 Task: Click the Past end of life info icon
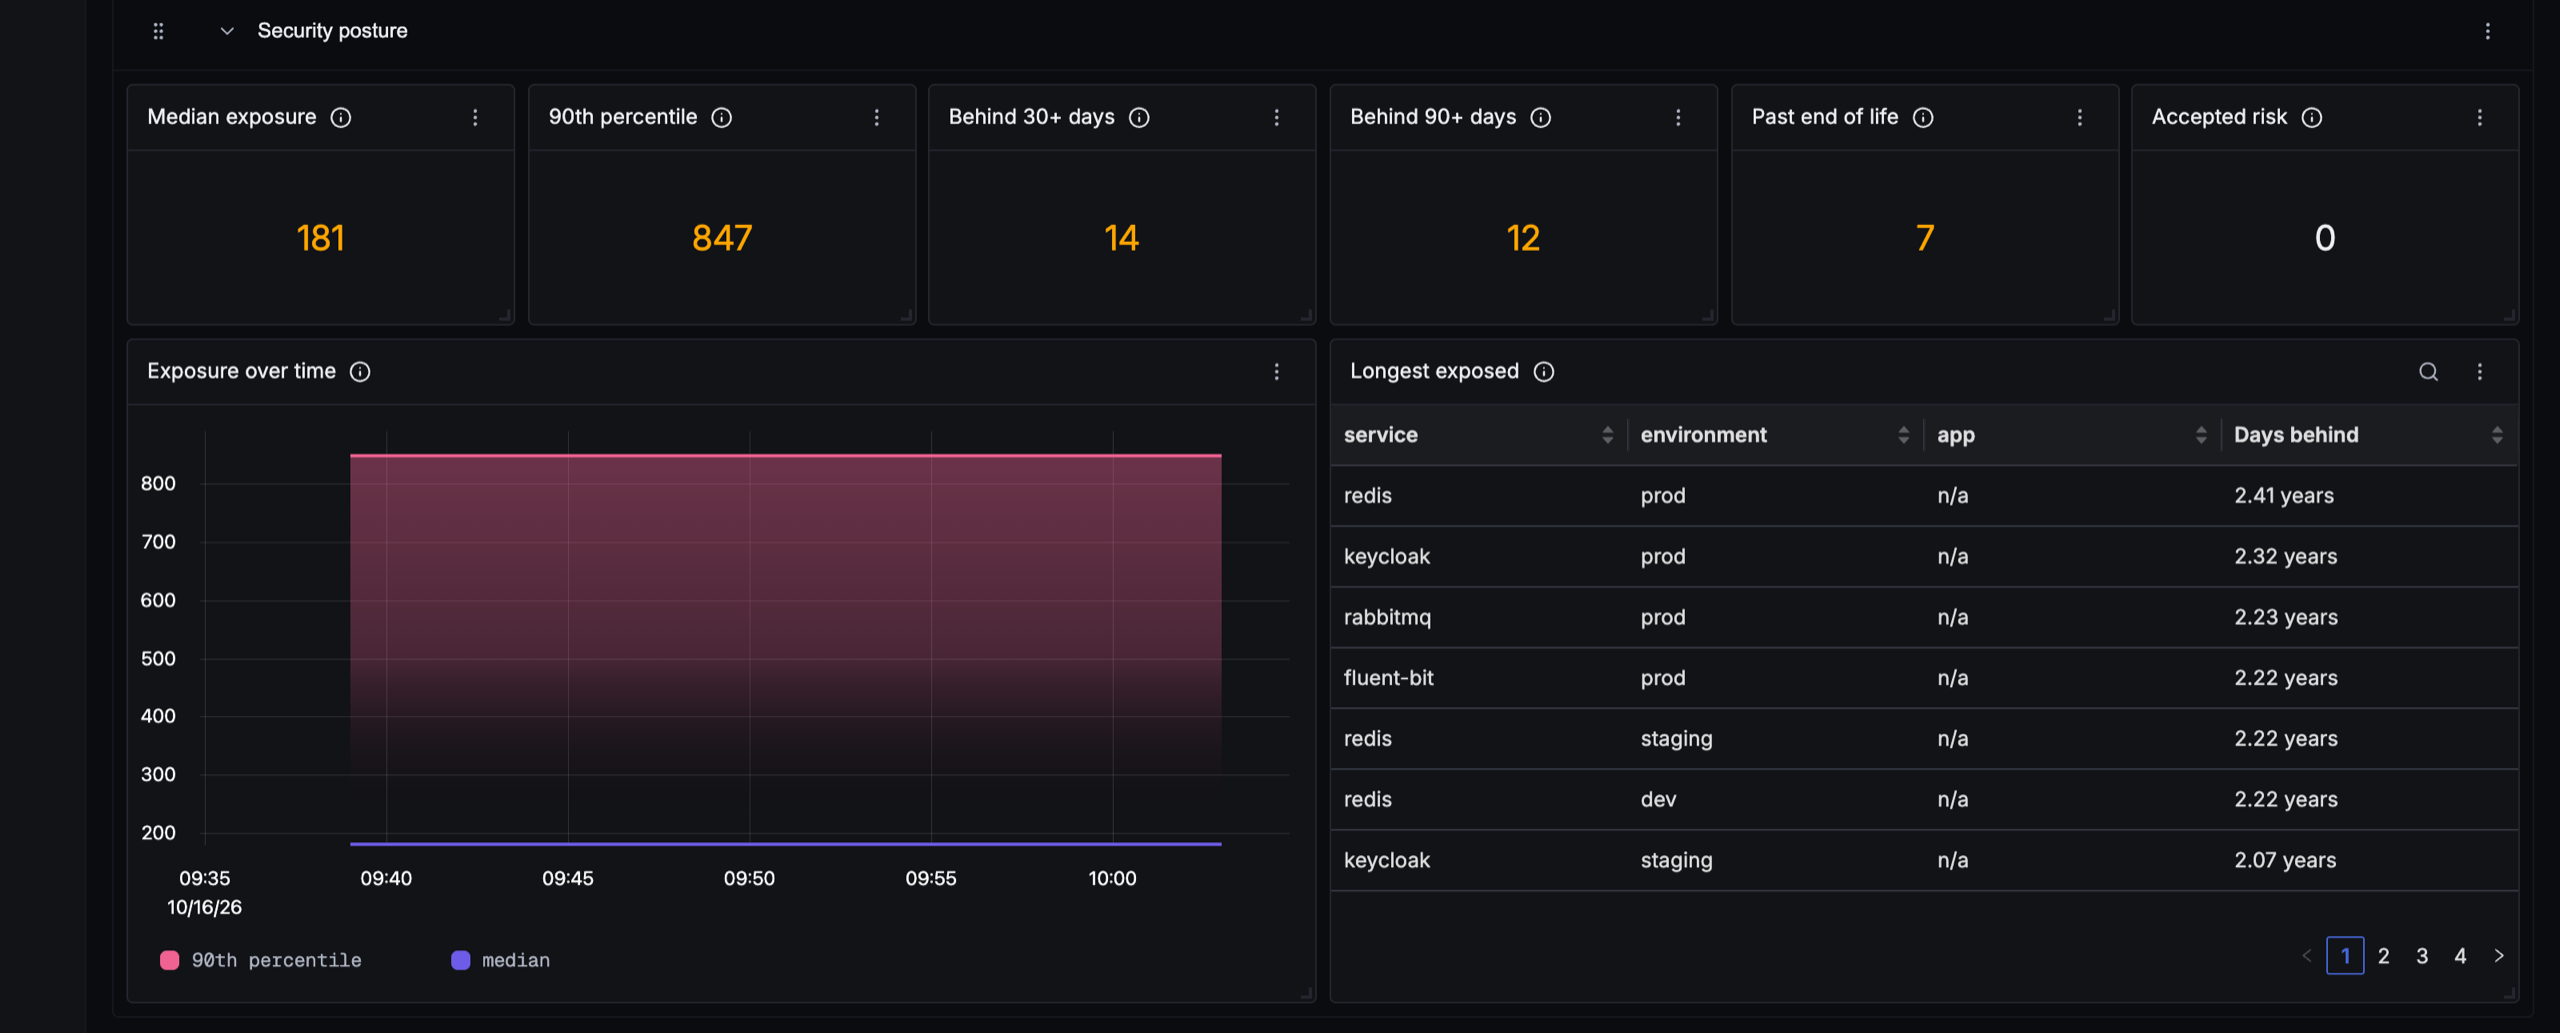1923,117
